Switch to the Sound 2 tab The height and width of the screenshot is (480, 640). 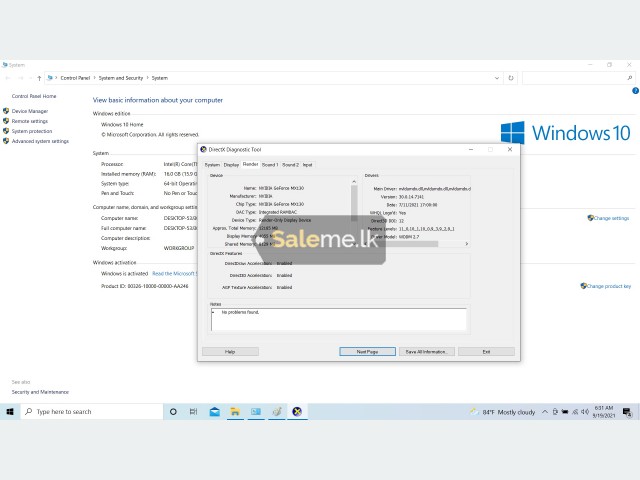point(290,165)
